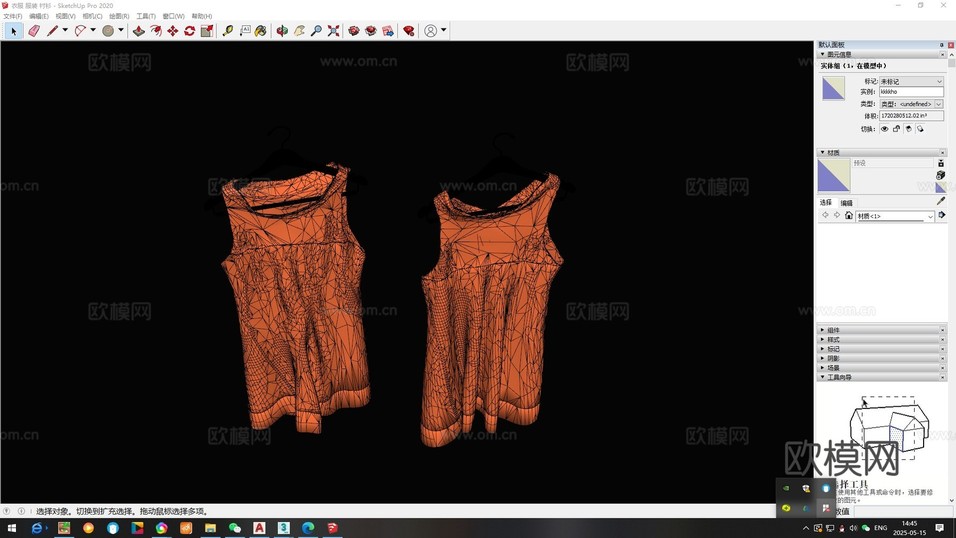This screenshot has width=956, height=538.
Task: Open Extension Warehouse from toolbar
Action: pos(371,30)
